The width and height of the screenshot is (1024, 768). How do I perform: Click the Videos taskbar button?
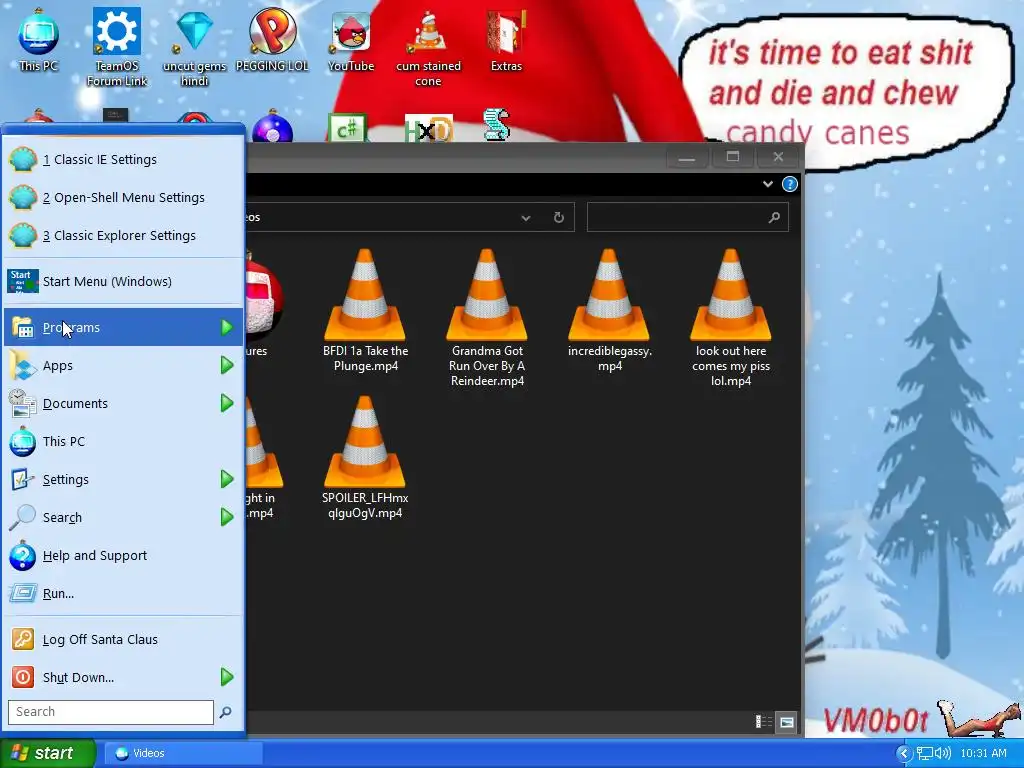click(x=183, y=753)
